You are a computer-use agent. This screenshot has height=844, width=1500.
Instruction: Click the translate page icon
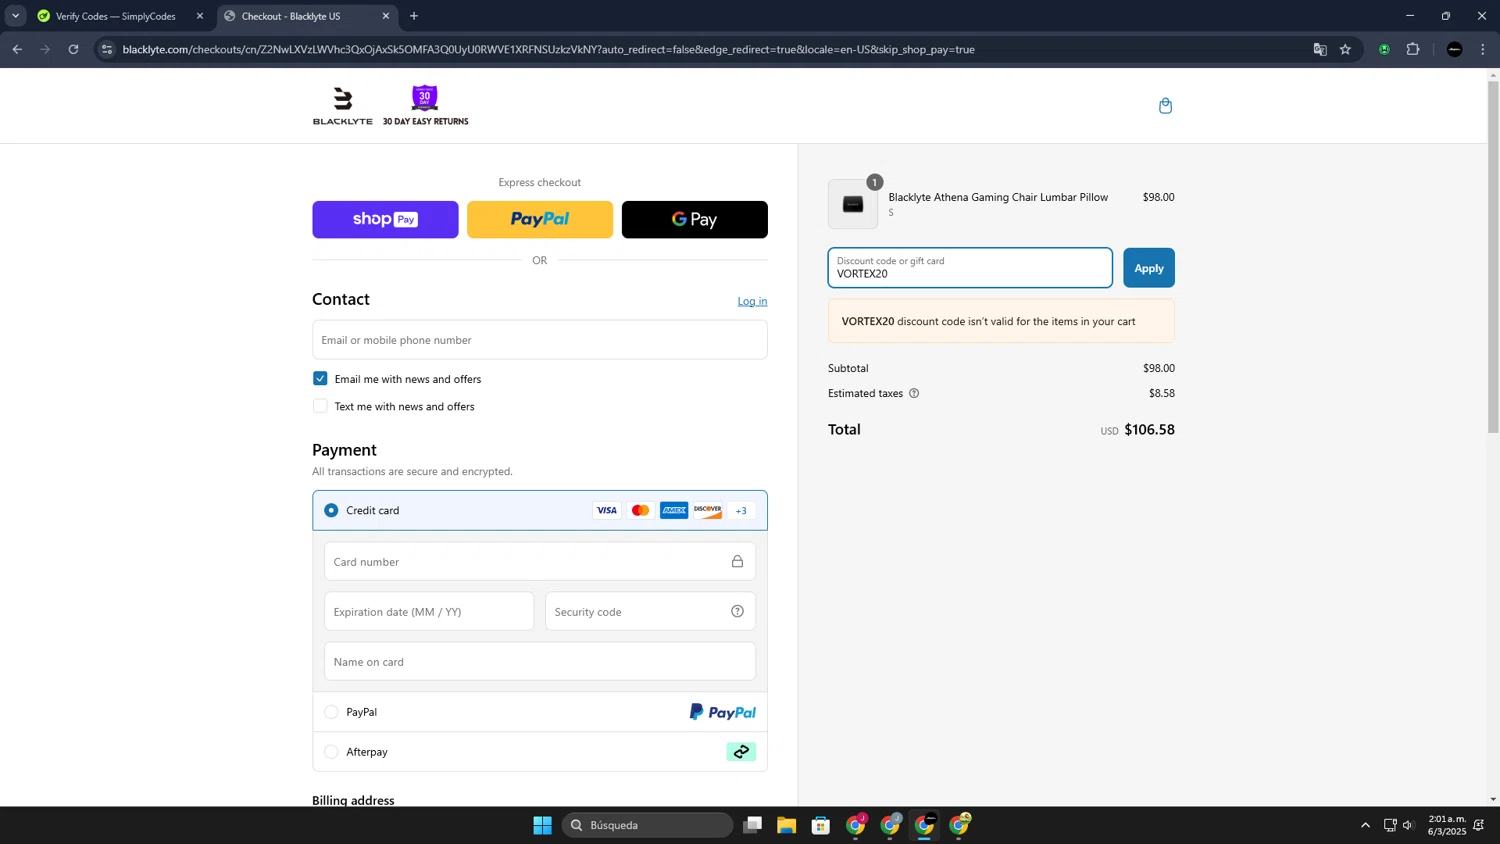[1320, 49]
